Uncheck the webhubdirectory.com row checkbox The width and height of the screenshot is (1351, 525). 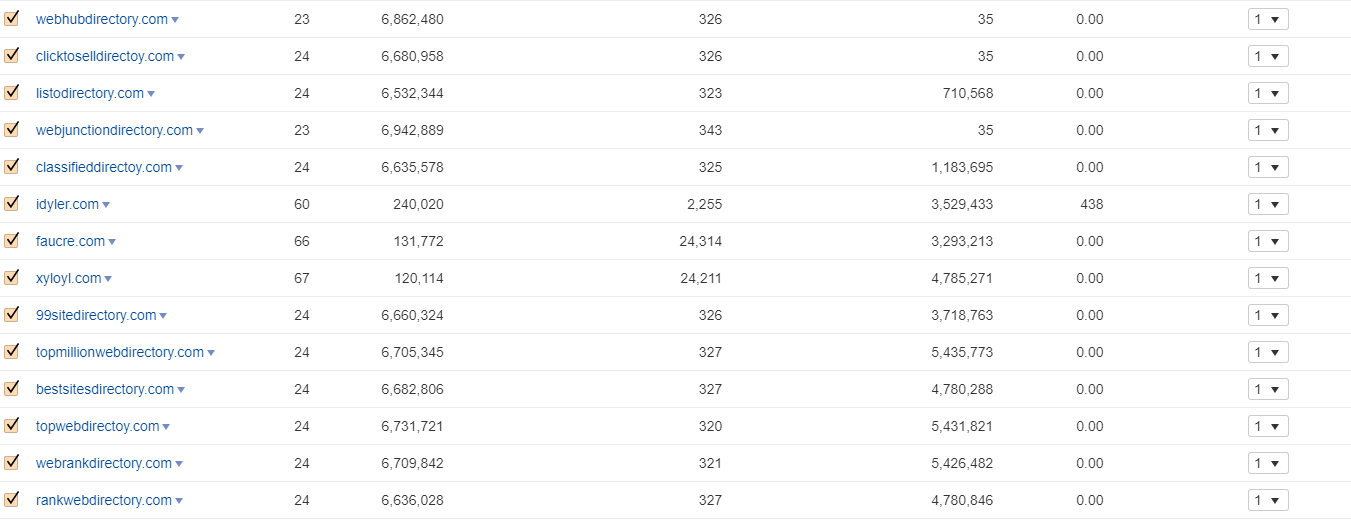(12, 18)
